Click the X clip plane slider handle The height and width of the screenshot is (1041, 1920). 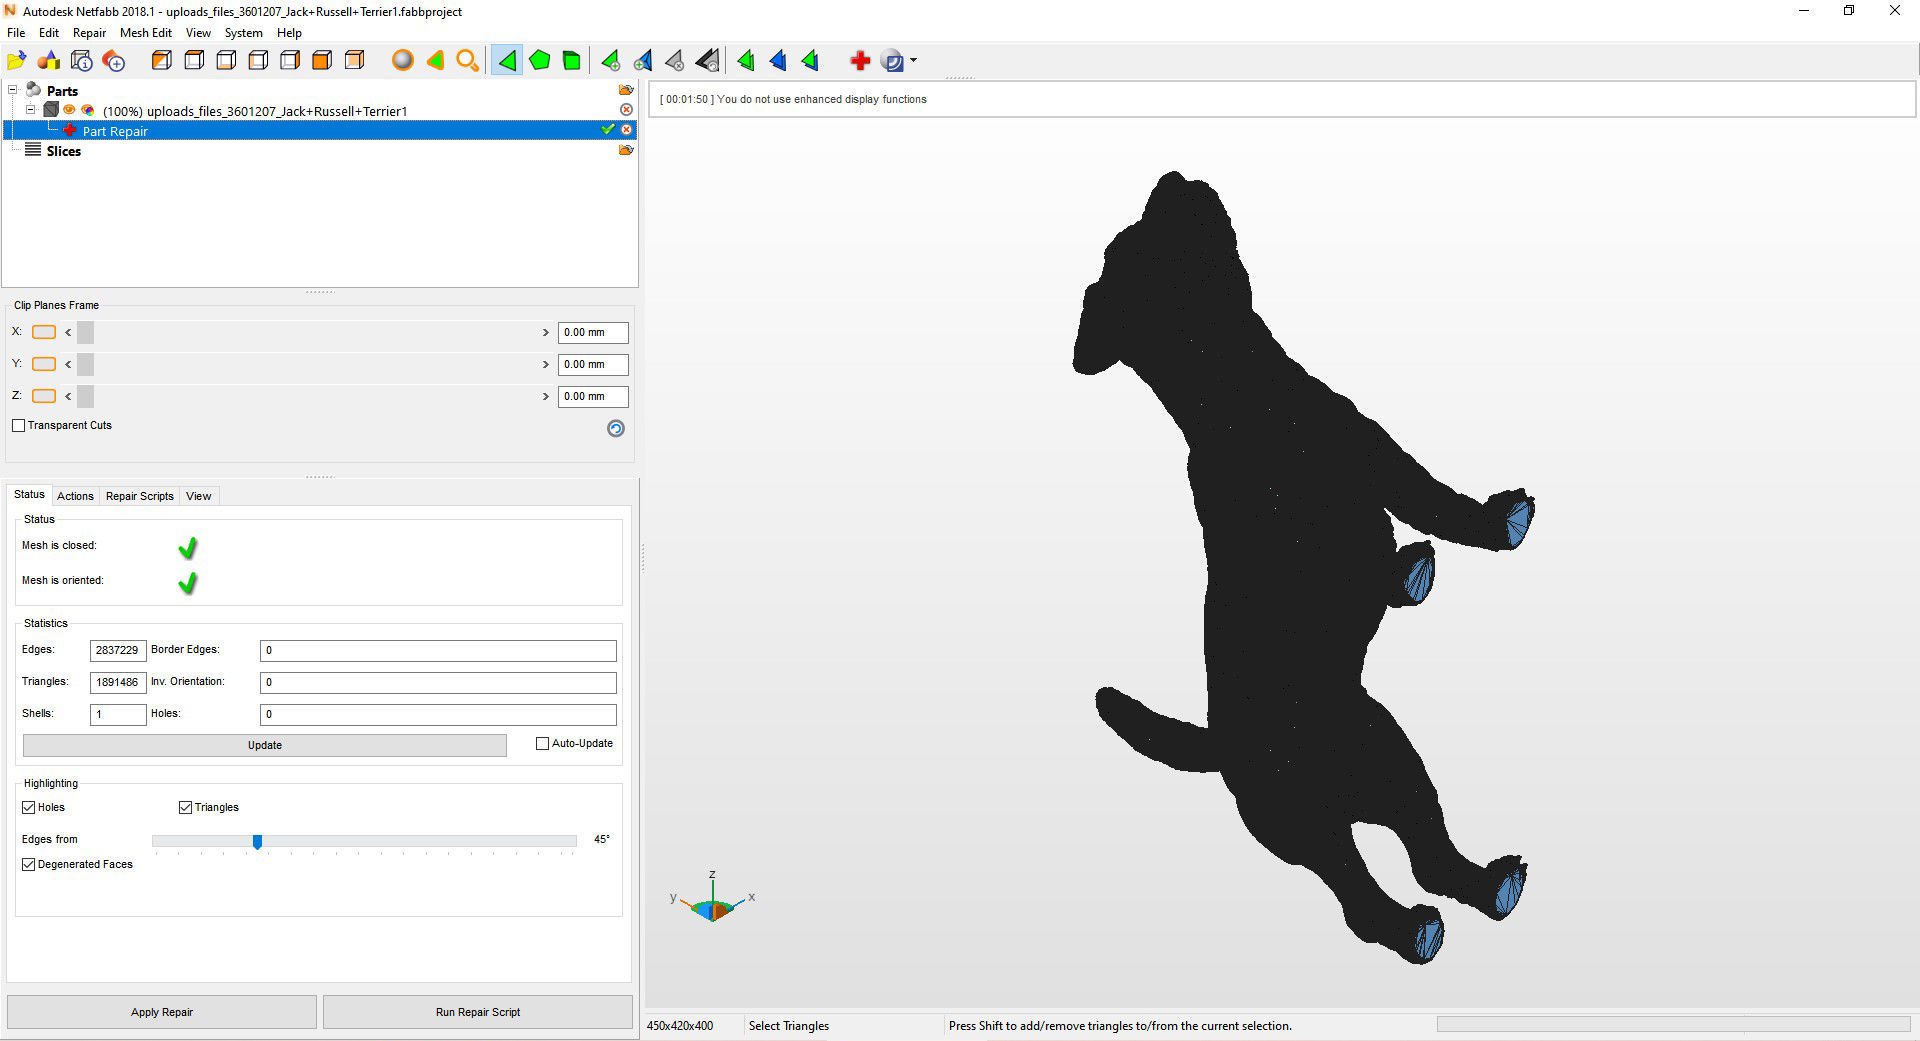(x=85, y=332)
